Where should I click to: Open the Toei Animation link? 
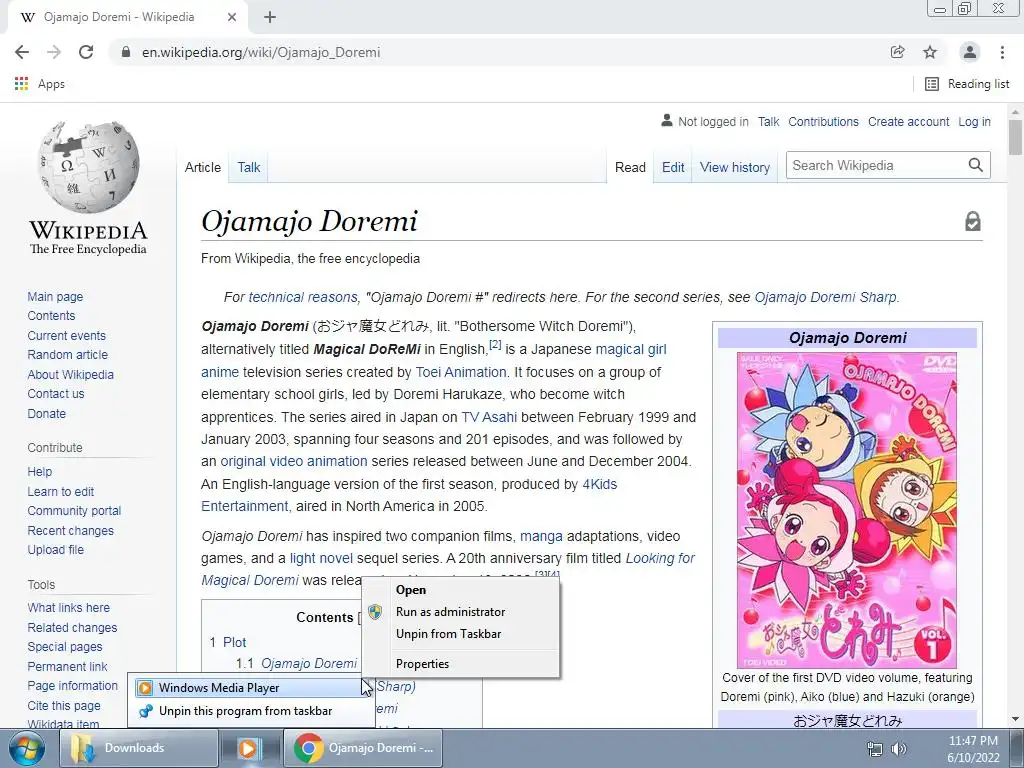461,372
